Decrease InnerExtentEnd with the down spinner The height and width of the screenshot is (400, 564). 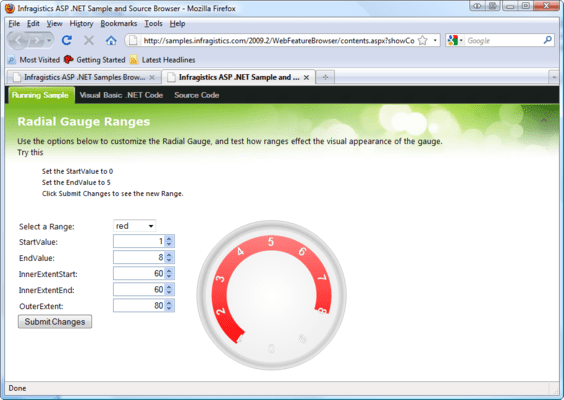point(169,292)
